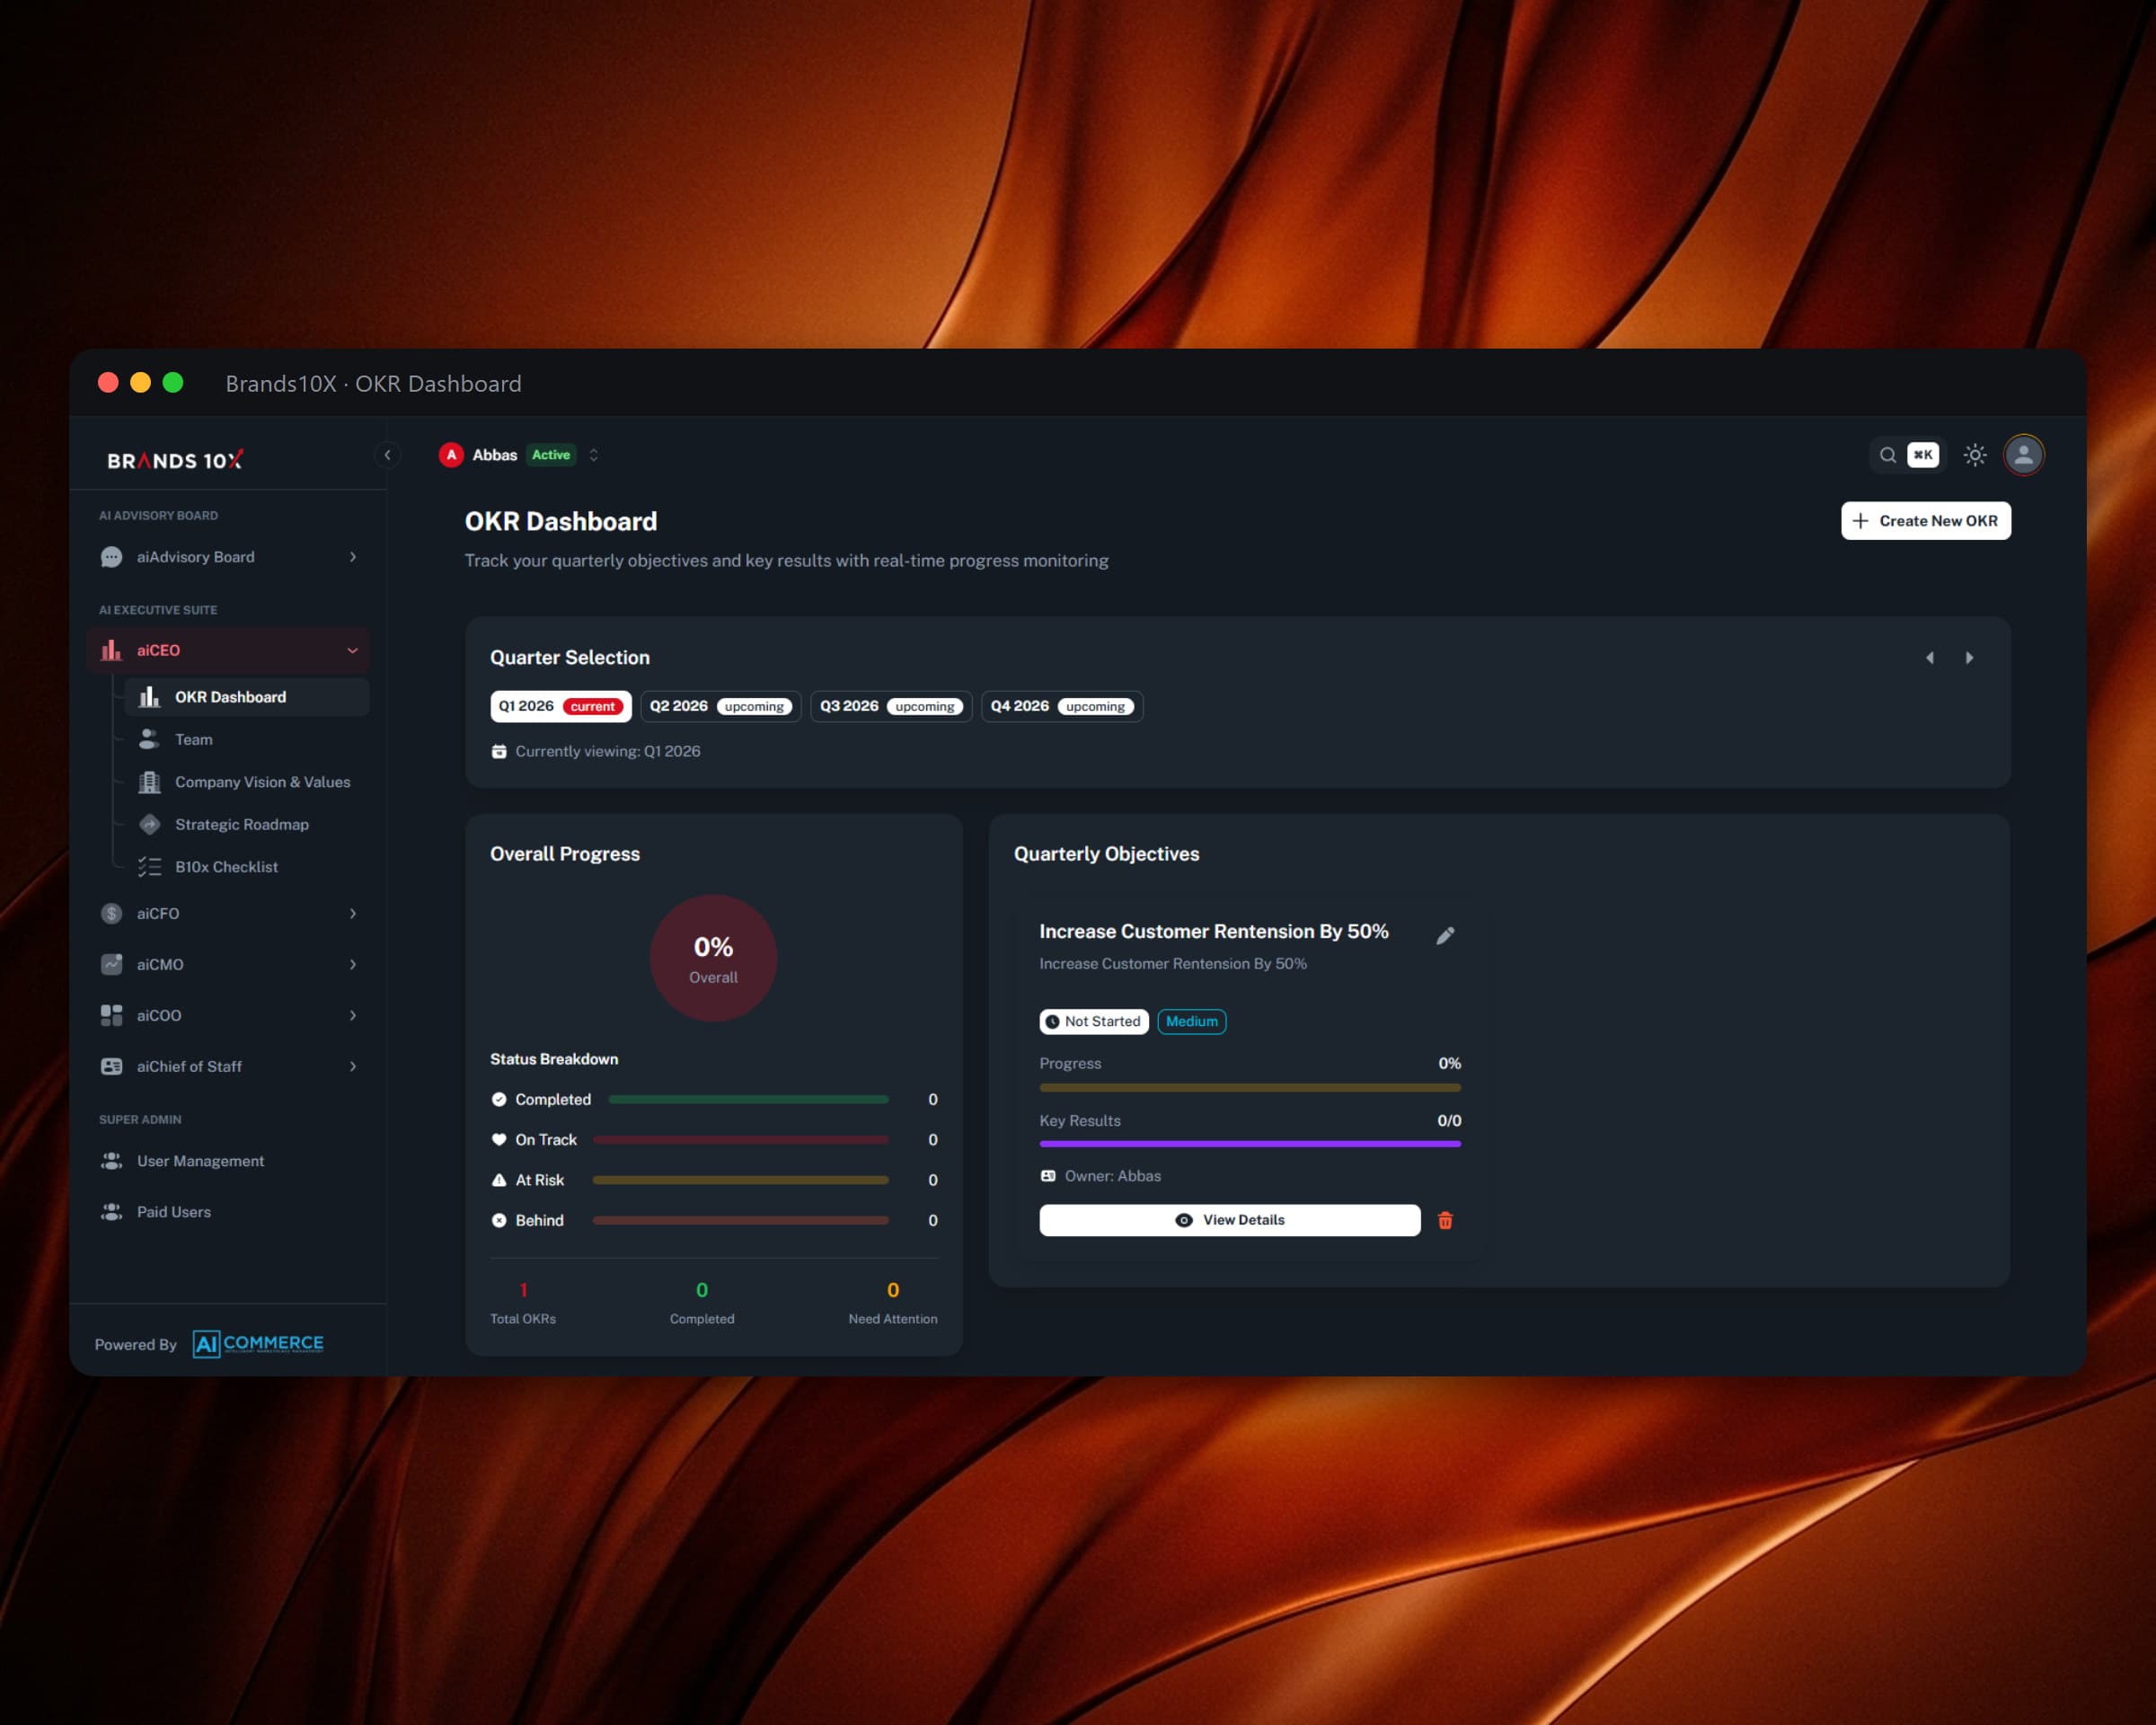Go to previous quarters with left arrow
The width and height of the screenshot is (2156, 1725).
coord(1930,657)
